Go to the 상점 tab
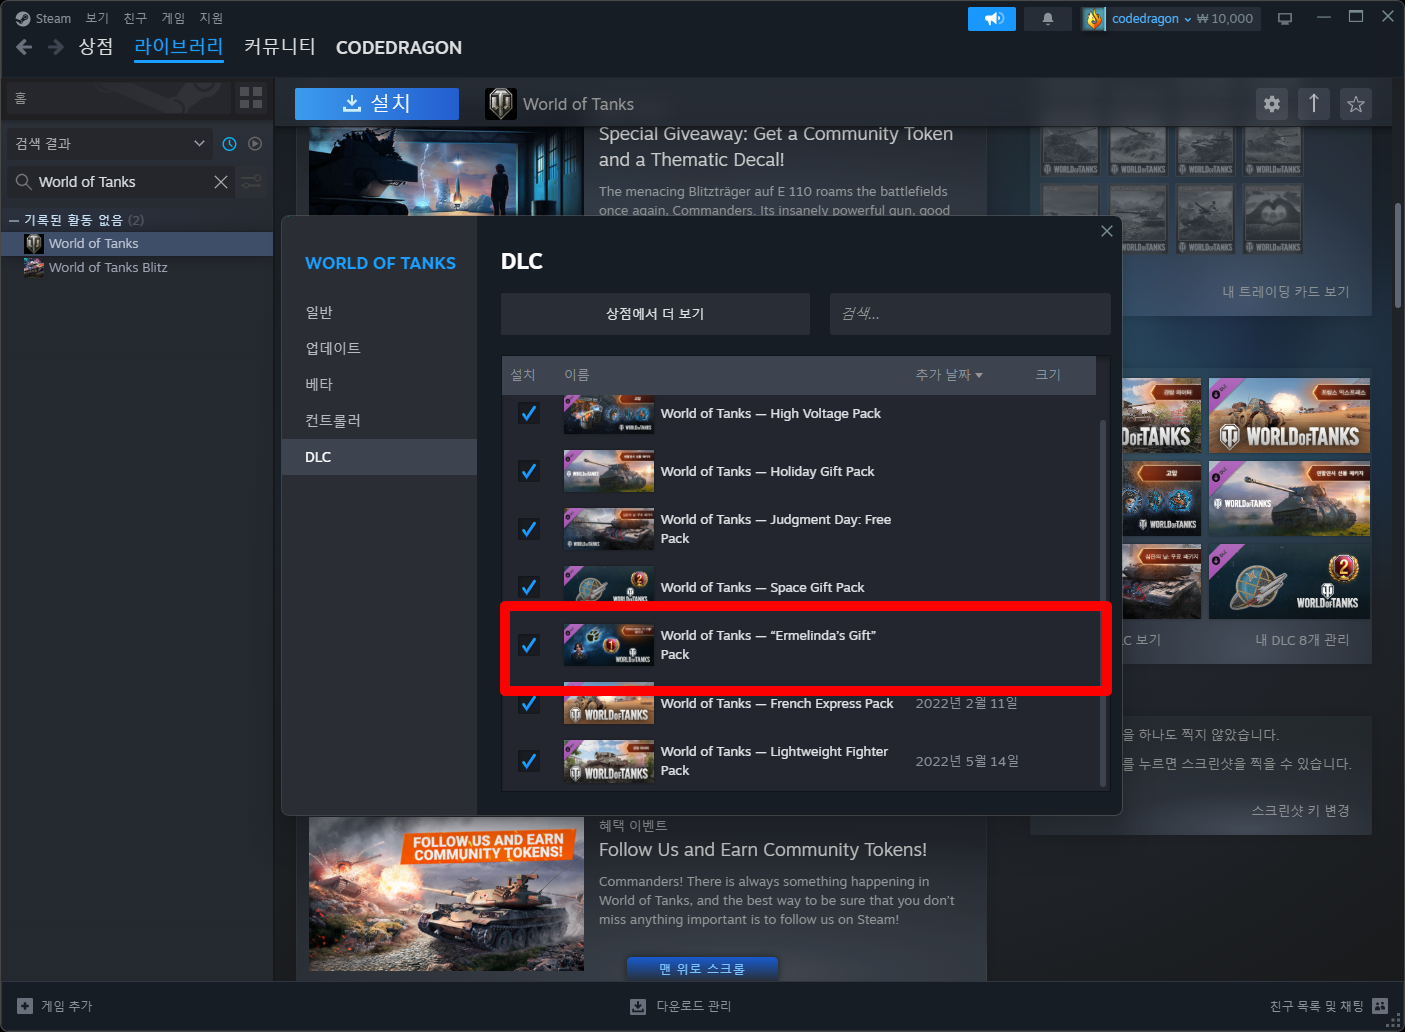The width and height of the screenshot is (1405, 1032). tap(96, 47)
